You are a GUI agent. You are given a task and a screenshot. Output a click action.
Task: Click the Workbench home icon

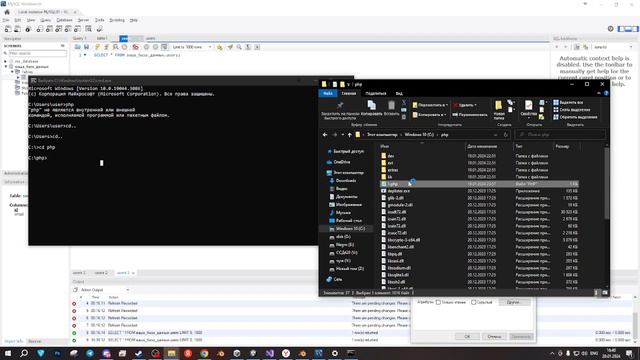tap(7, 12)
